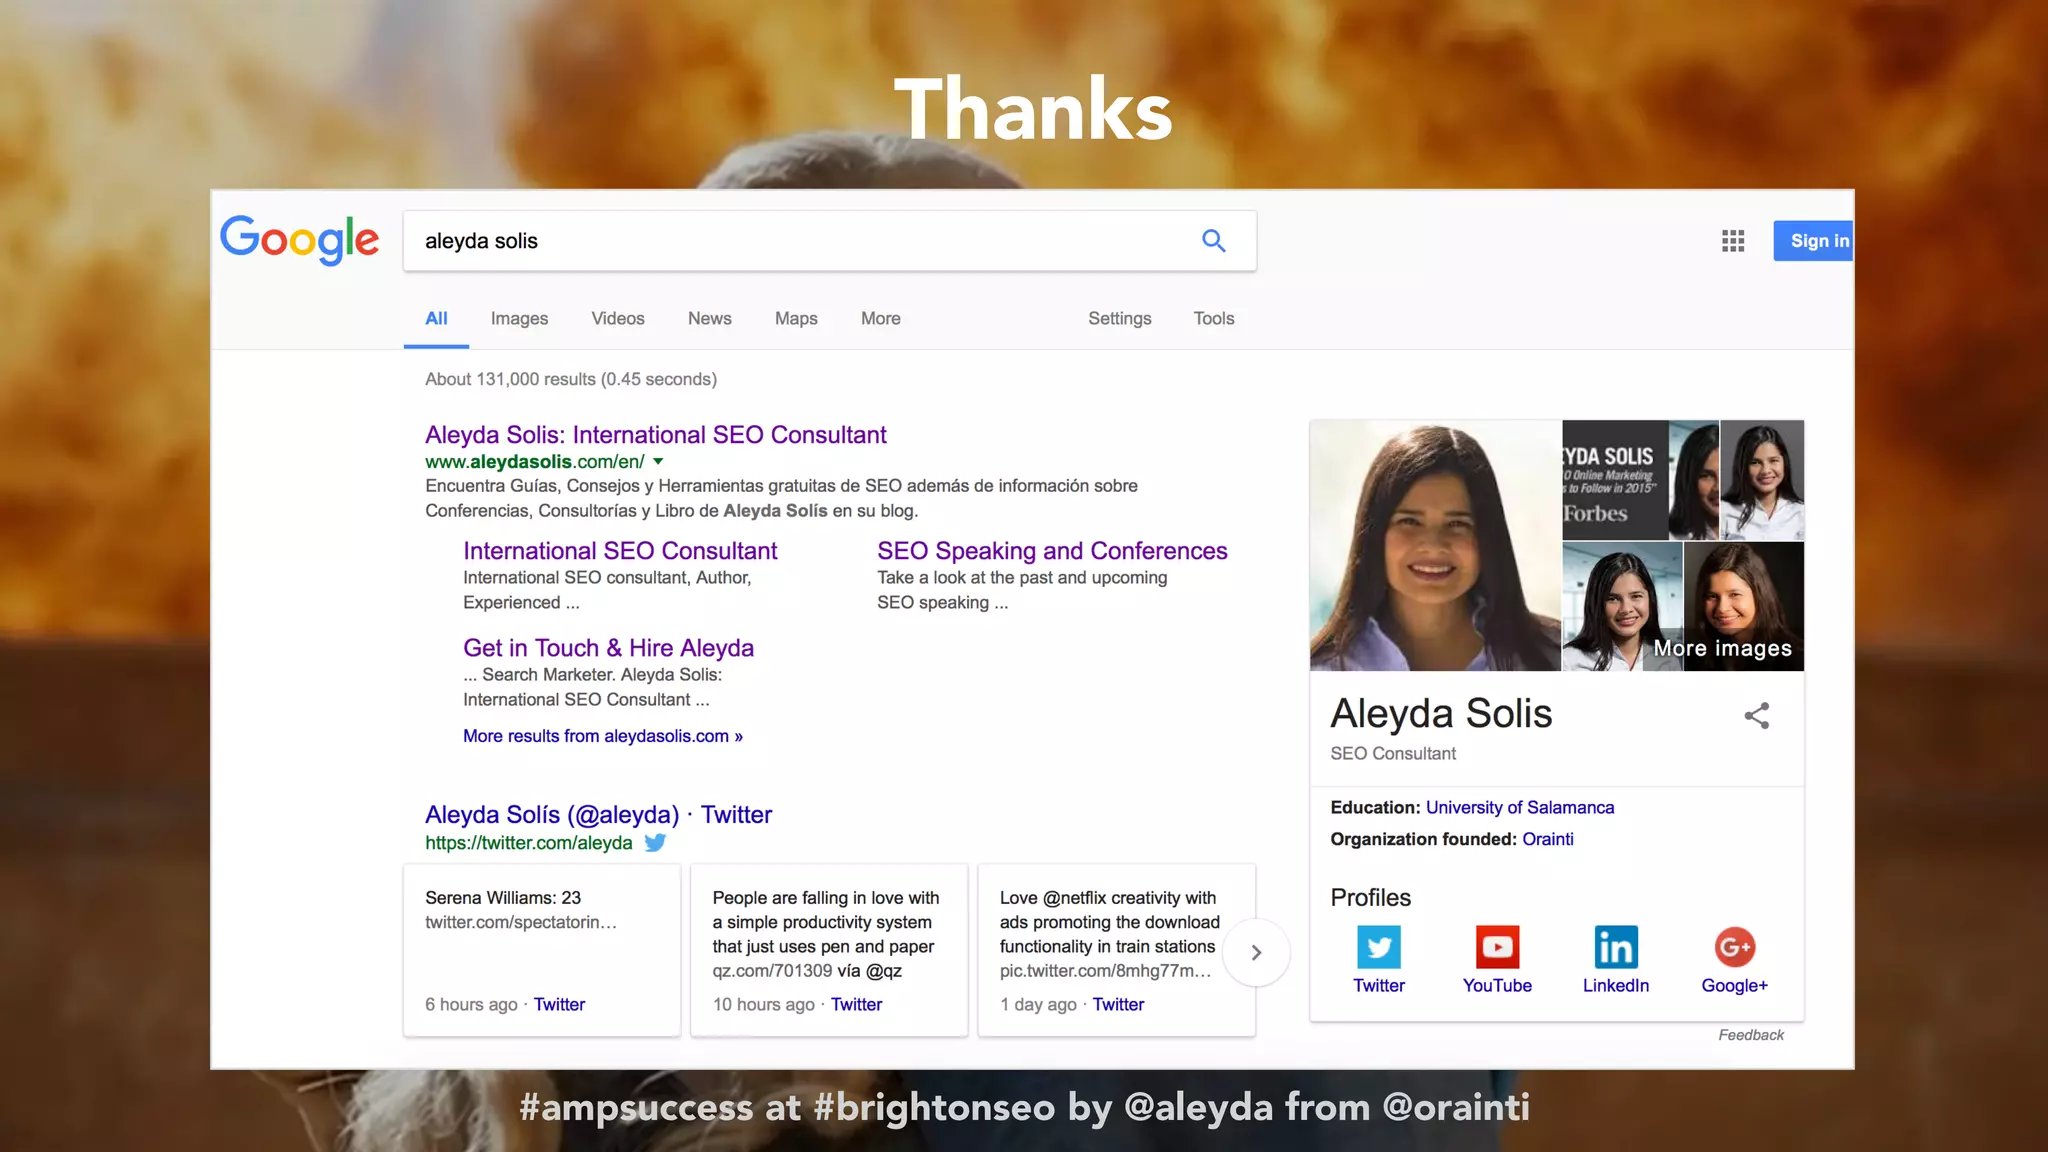Open Aleyda Solis: International SEO Consultant result
The image size is (2048, 1152).
[x=656, y=435]
